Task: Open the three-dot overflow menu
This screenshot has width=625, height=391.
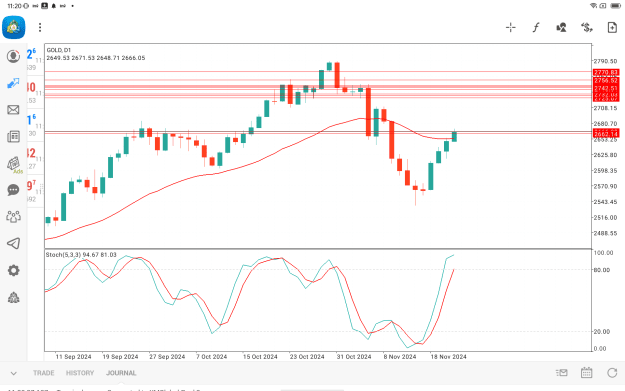Action: pos(40,27)
